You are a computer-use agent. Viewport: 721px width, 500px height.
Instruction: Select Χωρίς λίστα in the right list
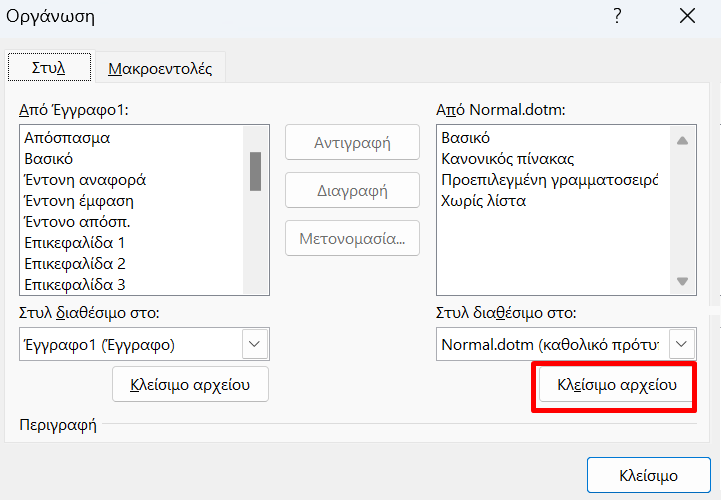pyautogui.click(x=483, y=201)
